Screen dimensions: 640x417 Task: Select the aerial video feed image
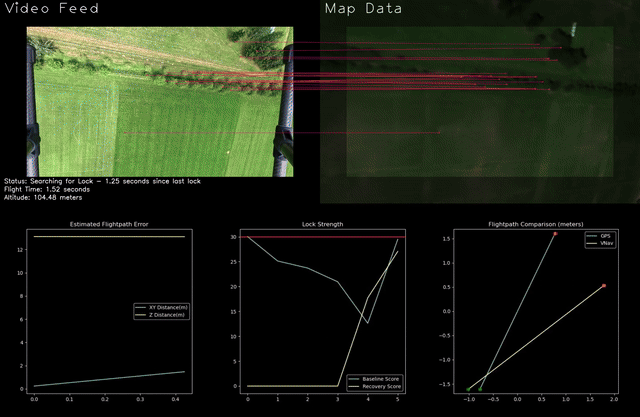coord(160,102)
